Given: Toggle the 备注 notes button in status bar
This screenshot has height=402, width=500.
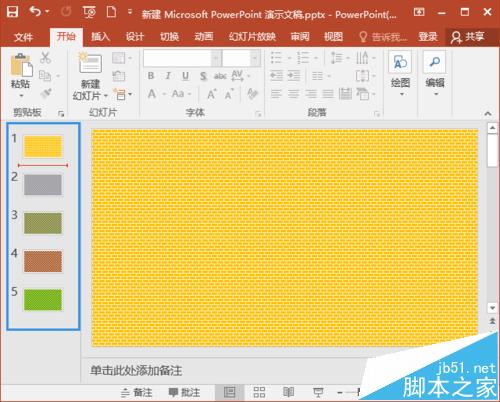Looking at the screenshot, I should tap(137, 393).
